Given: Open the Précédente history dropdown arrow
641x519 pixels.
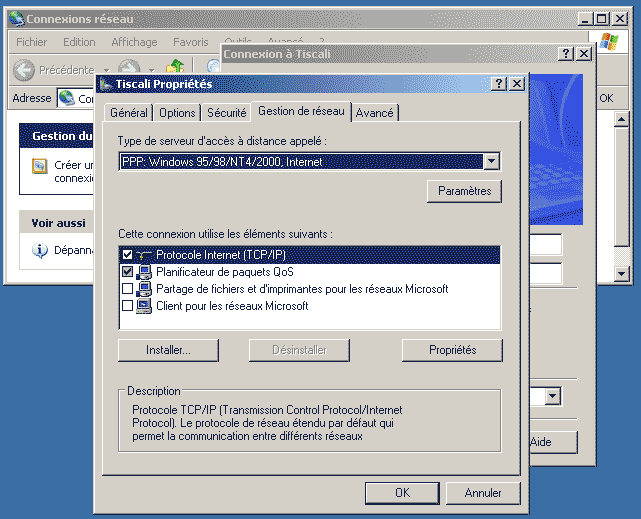Looking at the screenshot, I should [x=107, y=70].
